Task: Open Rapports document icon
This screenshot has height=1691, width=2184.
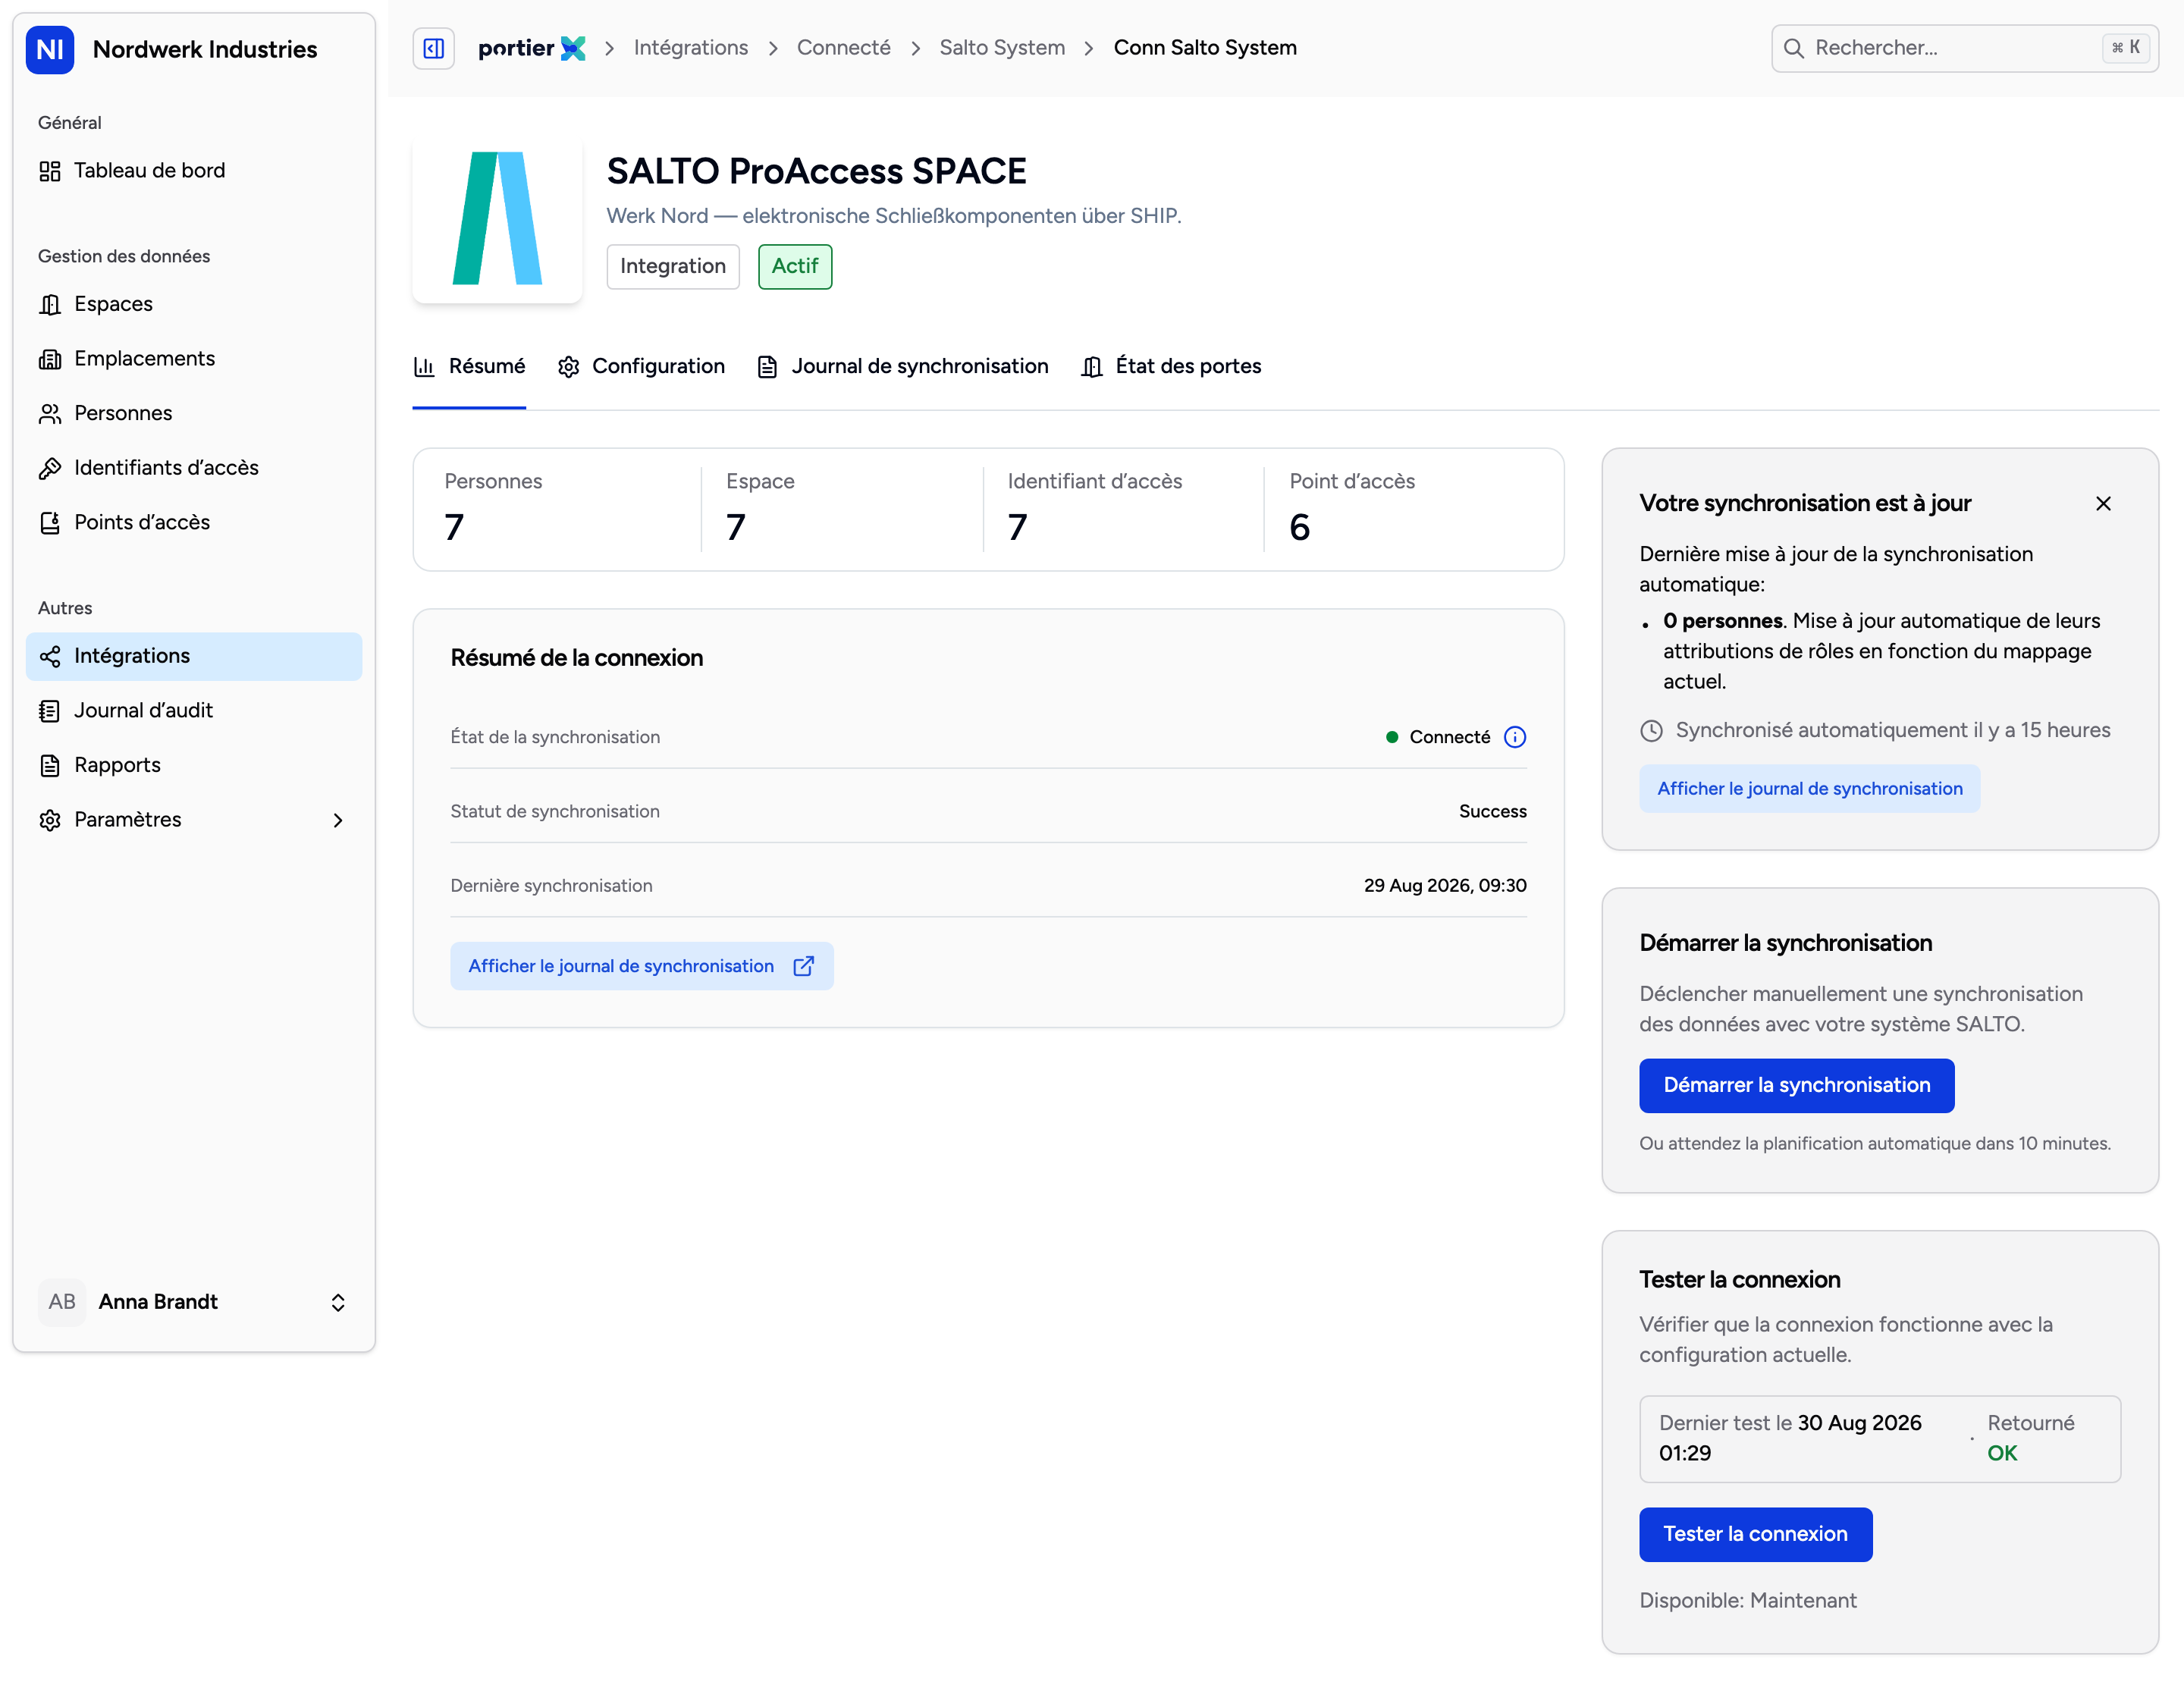Action: pos(50,766)
